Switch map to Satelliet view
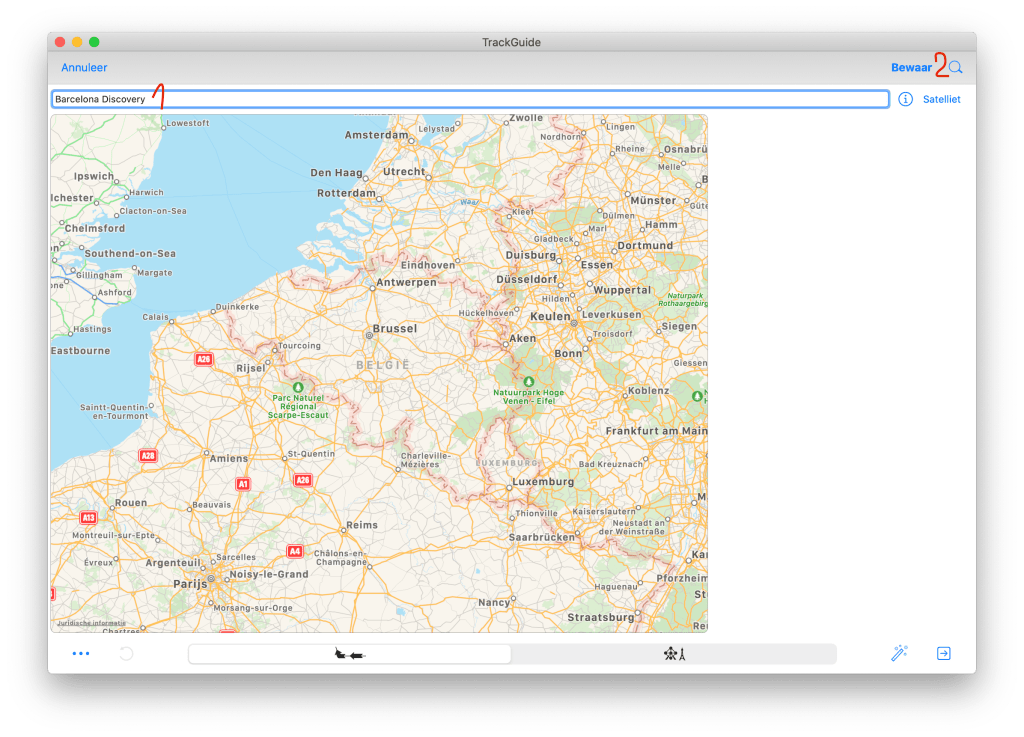 (x=941, y=99)
